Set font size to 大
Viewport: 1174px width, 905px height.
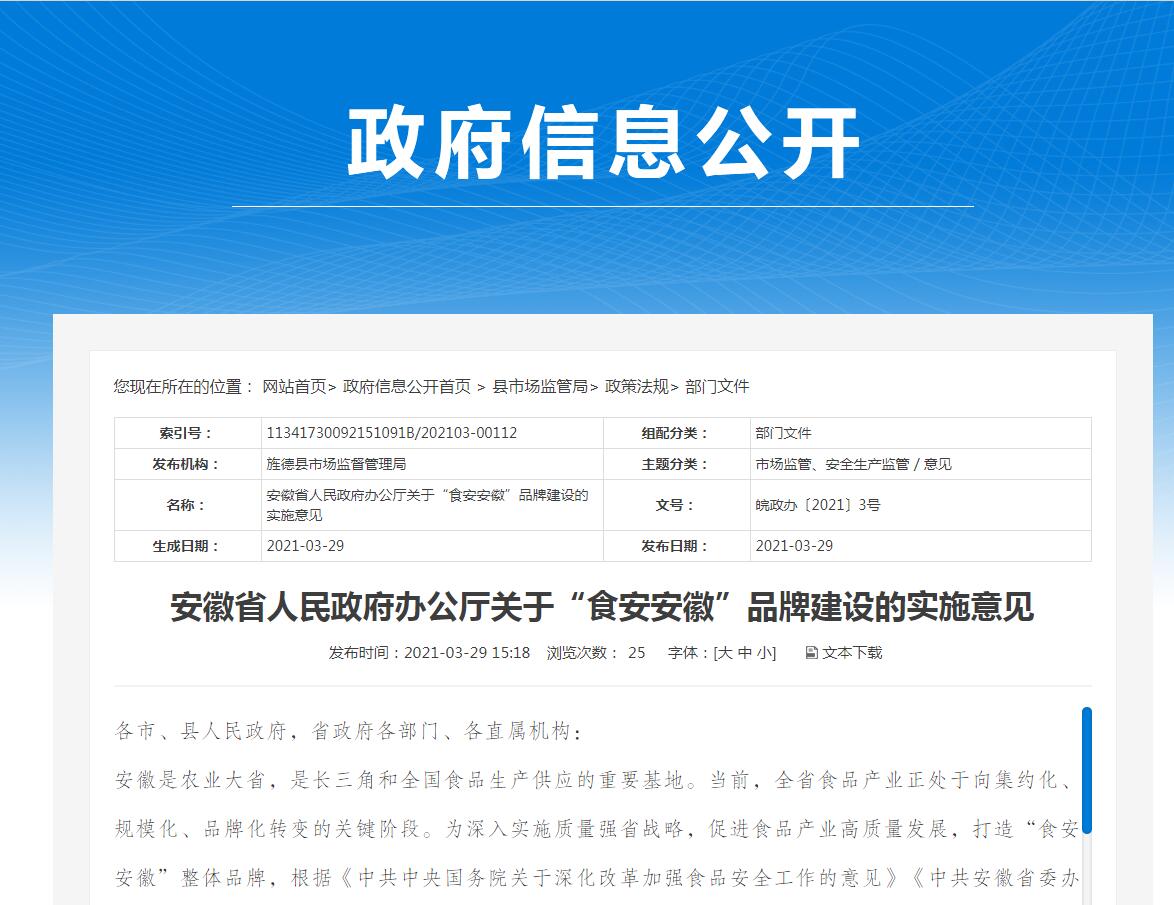(x=725, y=653)
